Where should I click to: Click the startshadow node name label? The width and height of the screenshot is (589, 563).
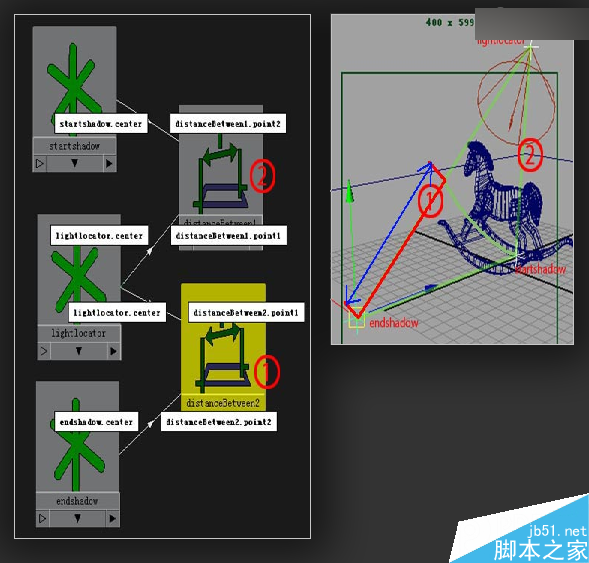pos(74,146)
